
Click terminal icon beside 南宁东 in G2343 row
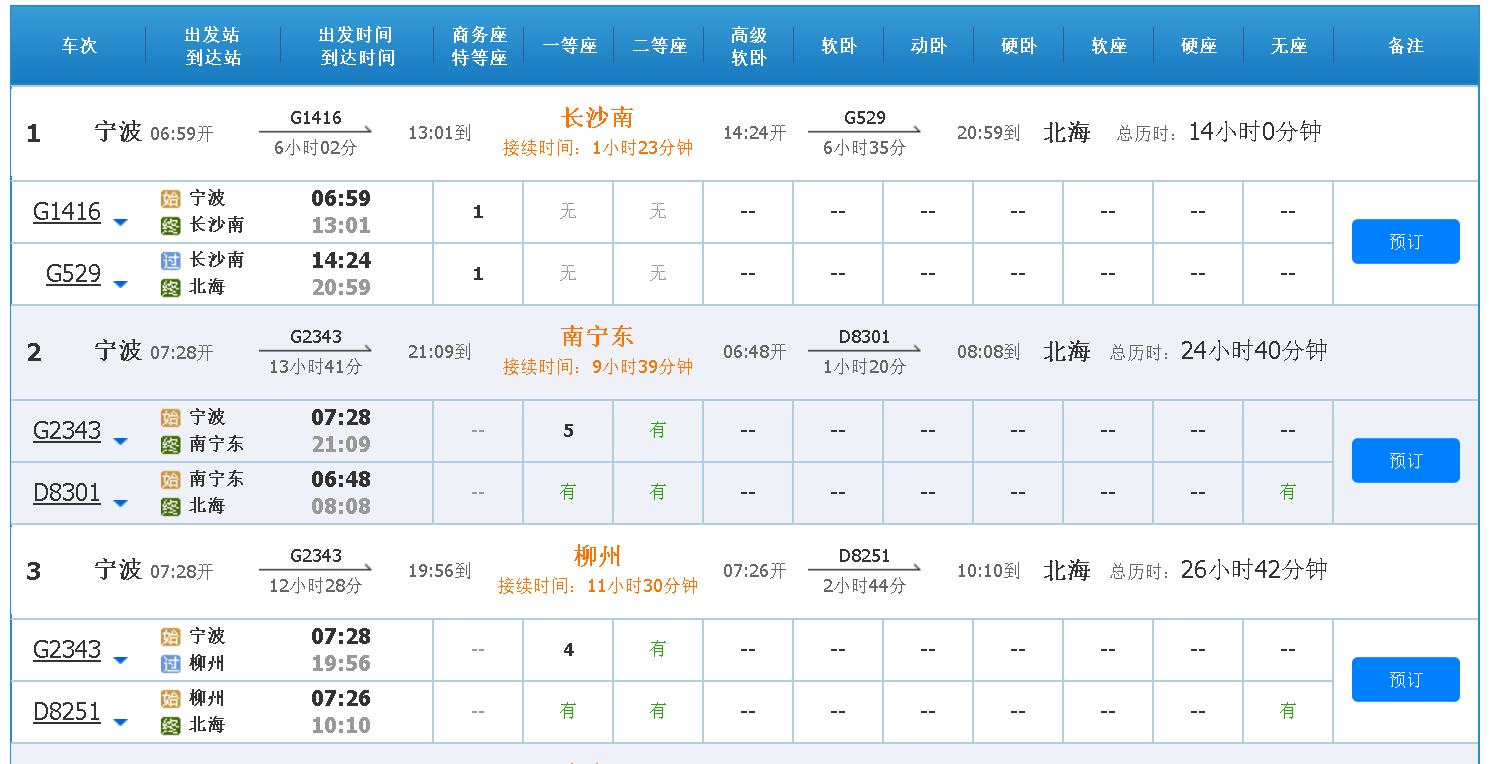coord(171,444)
